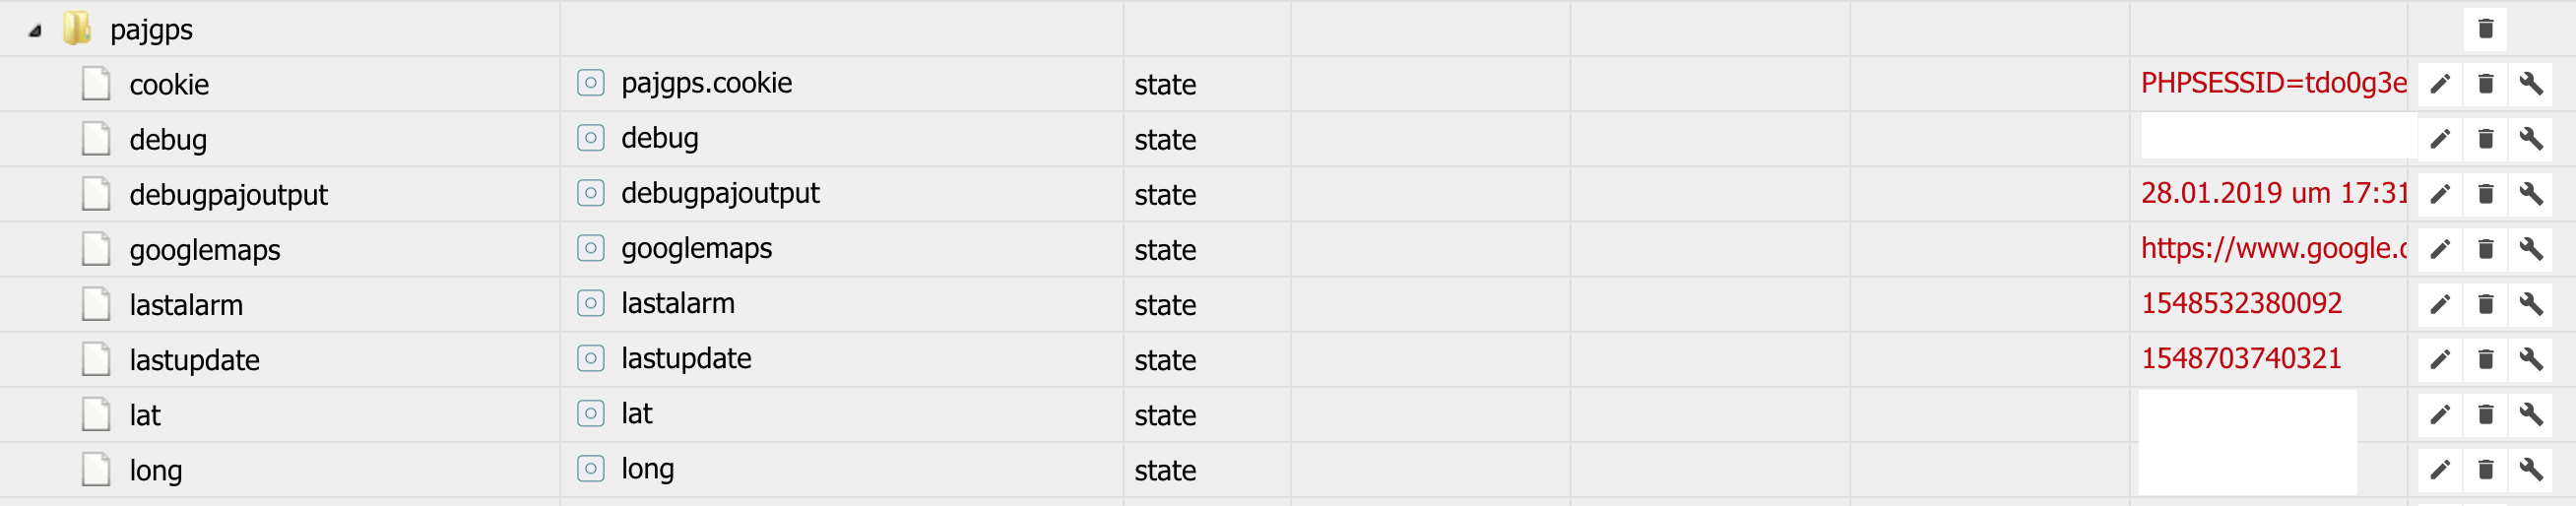Open settings wrench for lastupdate

[x=2531, y=359]
